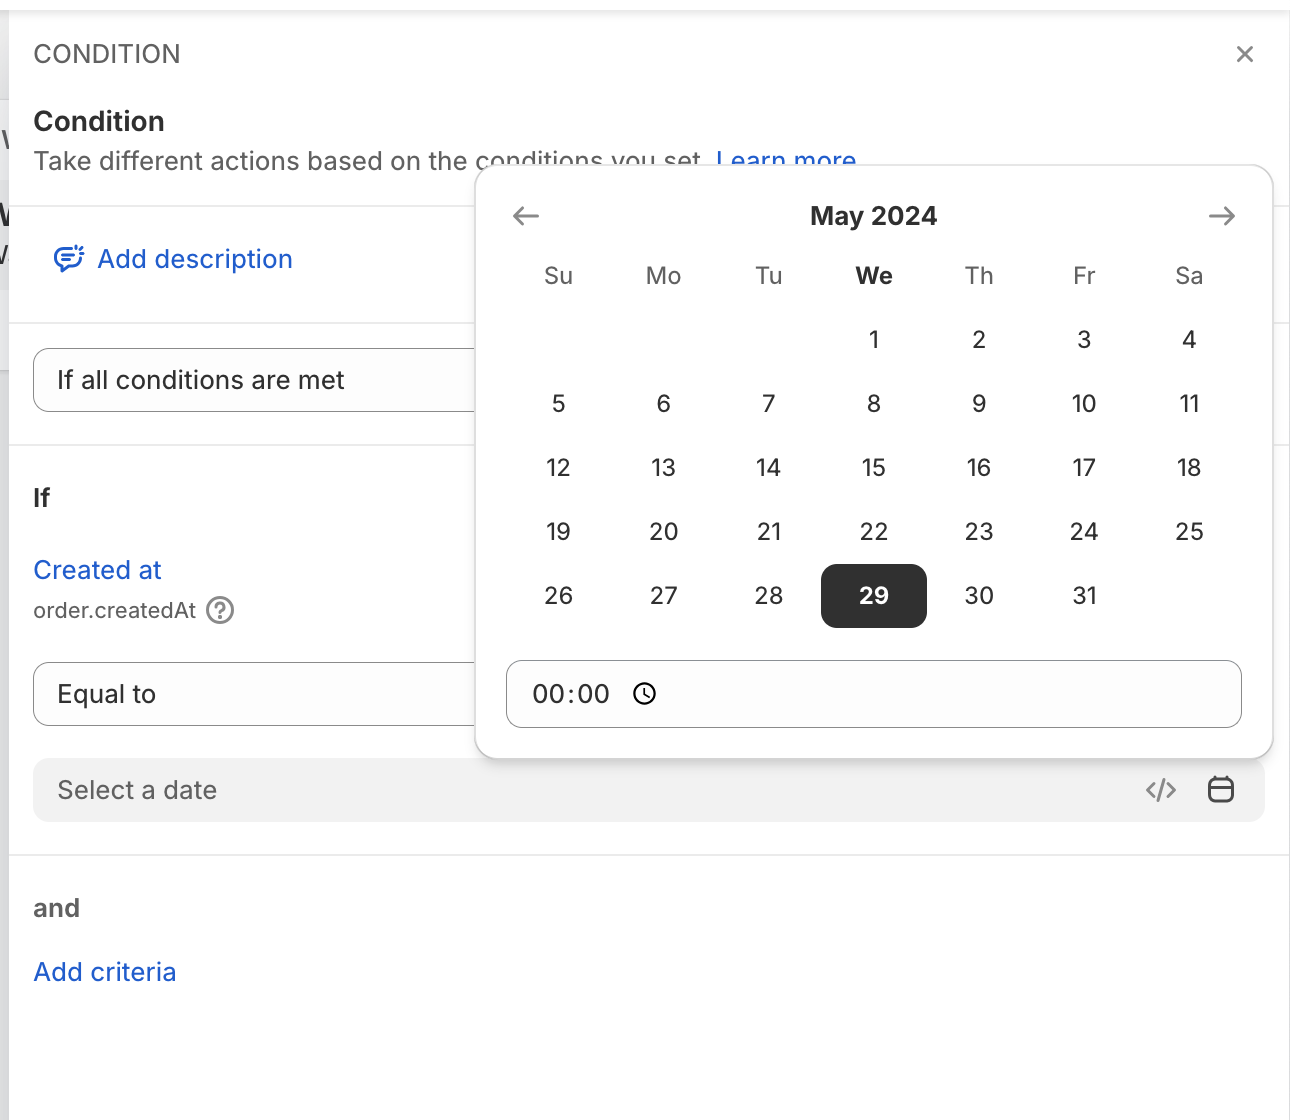Click the help icon beside order.createdAt
Viewport: 1290px width, 1120px height.
(x=220, y=610)
